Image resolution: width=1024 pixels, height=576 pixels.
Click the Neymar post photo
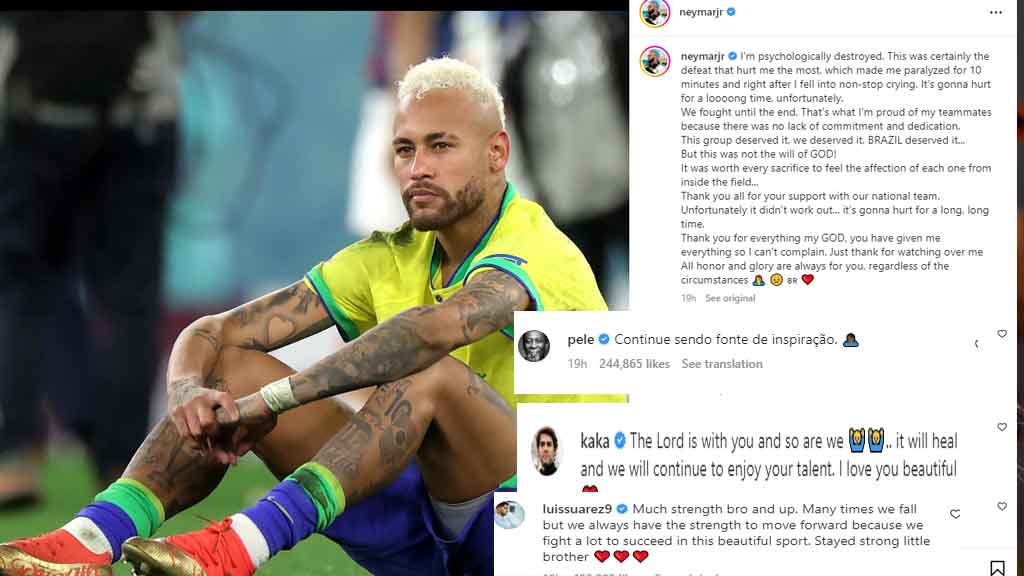pyautogui.click(x=313, y=293)
